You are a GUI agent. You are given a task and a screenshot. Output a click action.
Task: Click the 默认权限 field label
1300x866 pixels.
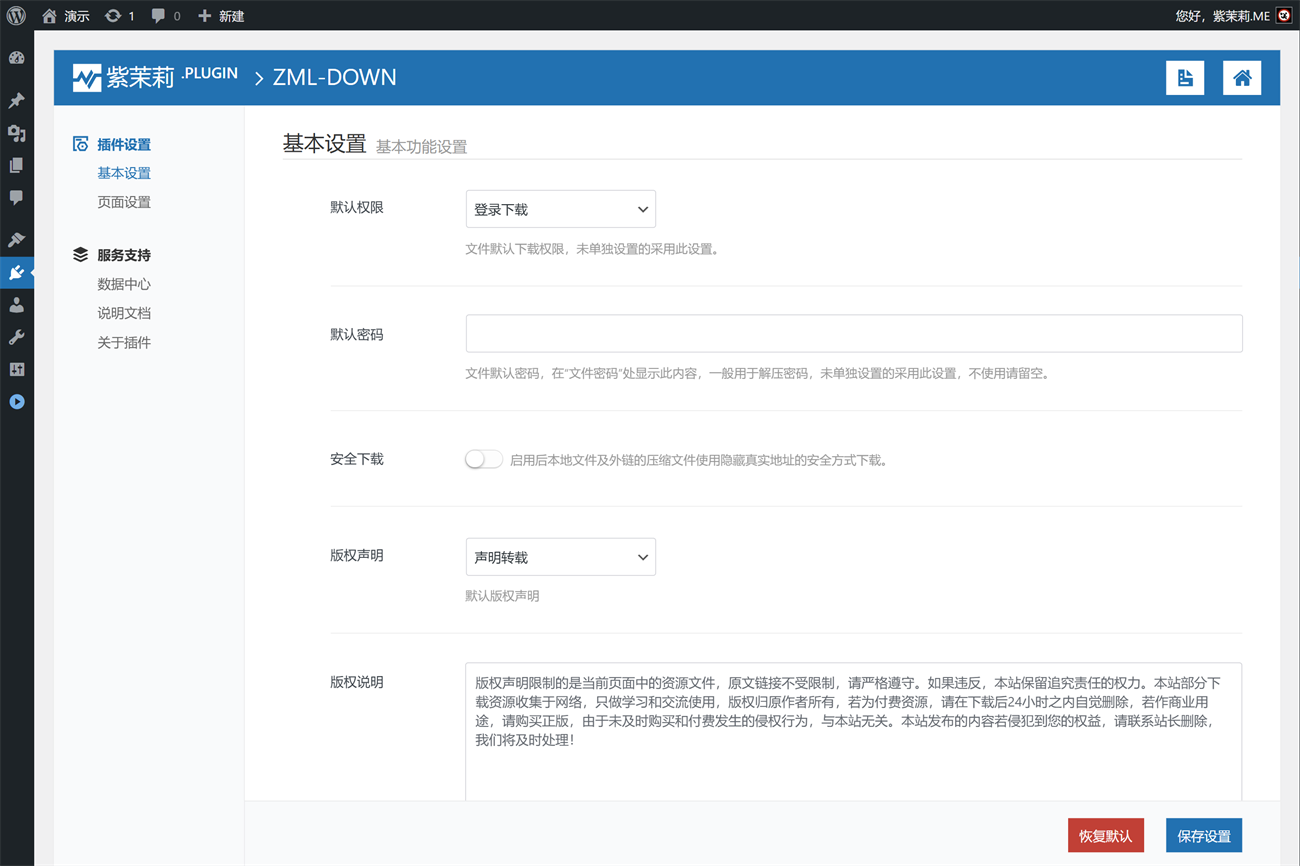(x=357, y=207)
